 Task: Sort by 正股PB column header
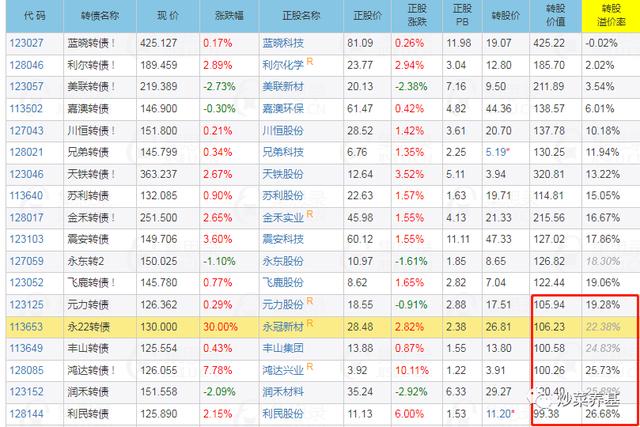tap(462, 16)
